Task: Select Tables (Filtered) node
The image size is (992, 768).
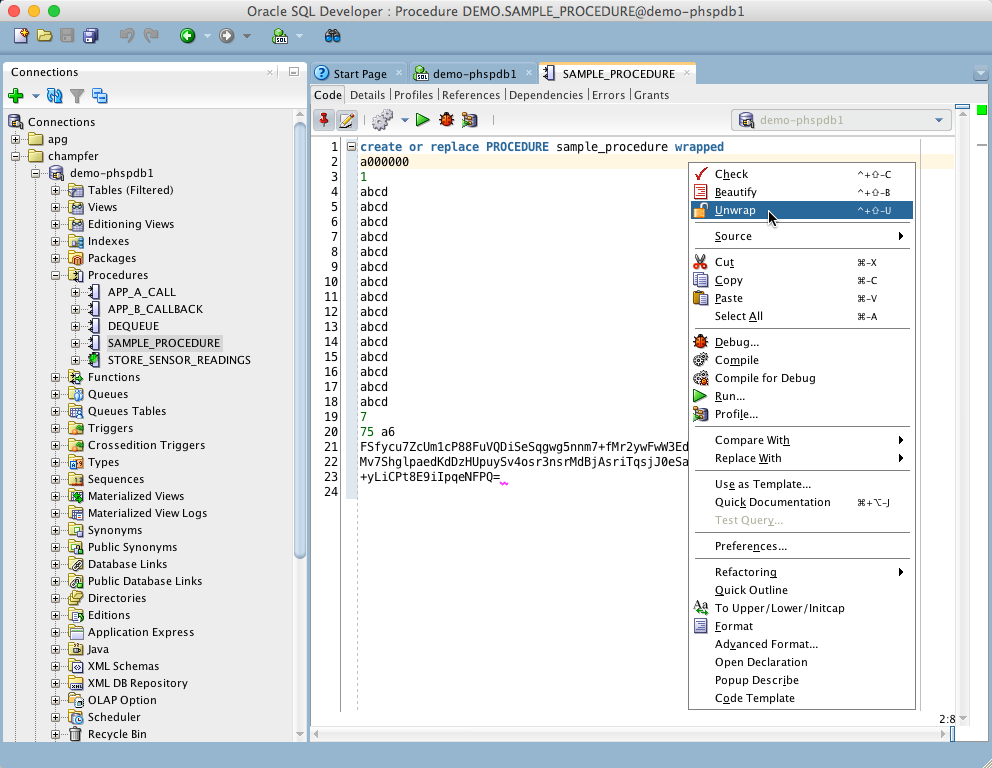Action: pyautogui.click(x=130, y=190)
